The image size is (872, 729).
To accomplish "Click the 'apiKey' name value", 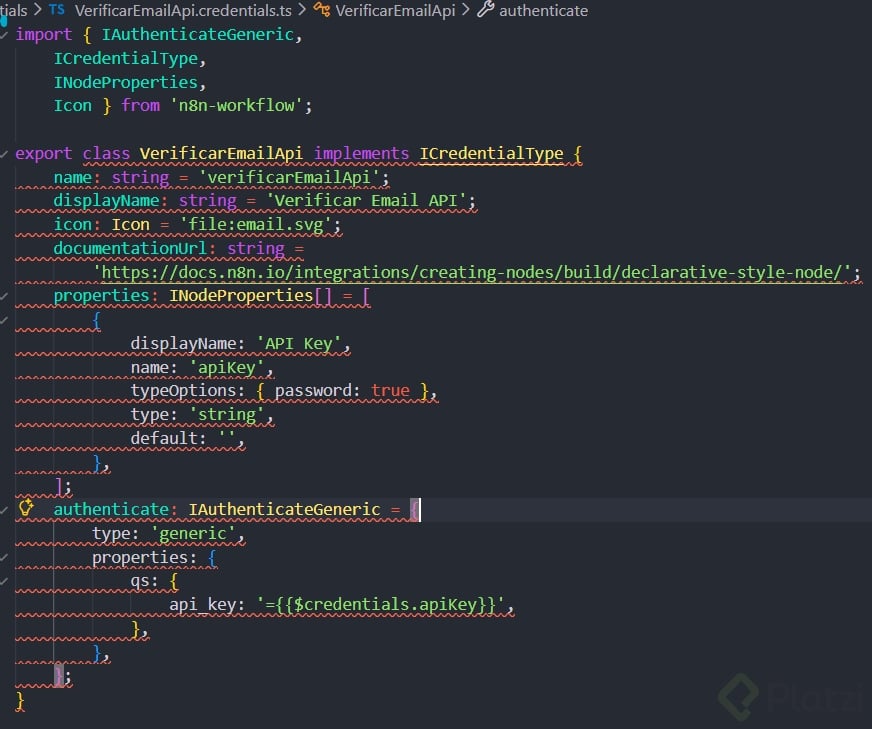I will coord(227,368).
